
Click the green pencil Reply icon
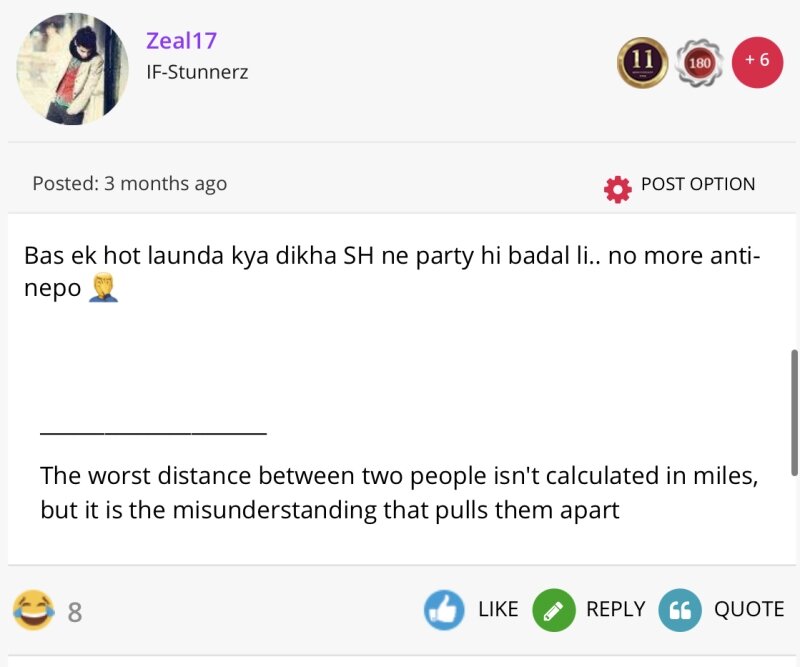coord(553,609)
